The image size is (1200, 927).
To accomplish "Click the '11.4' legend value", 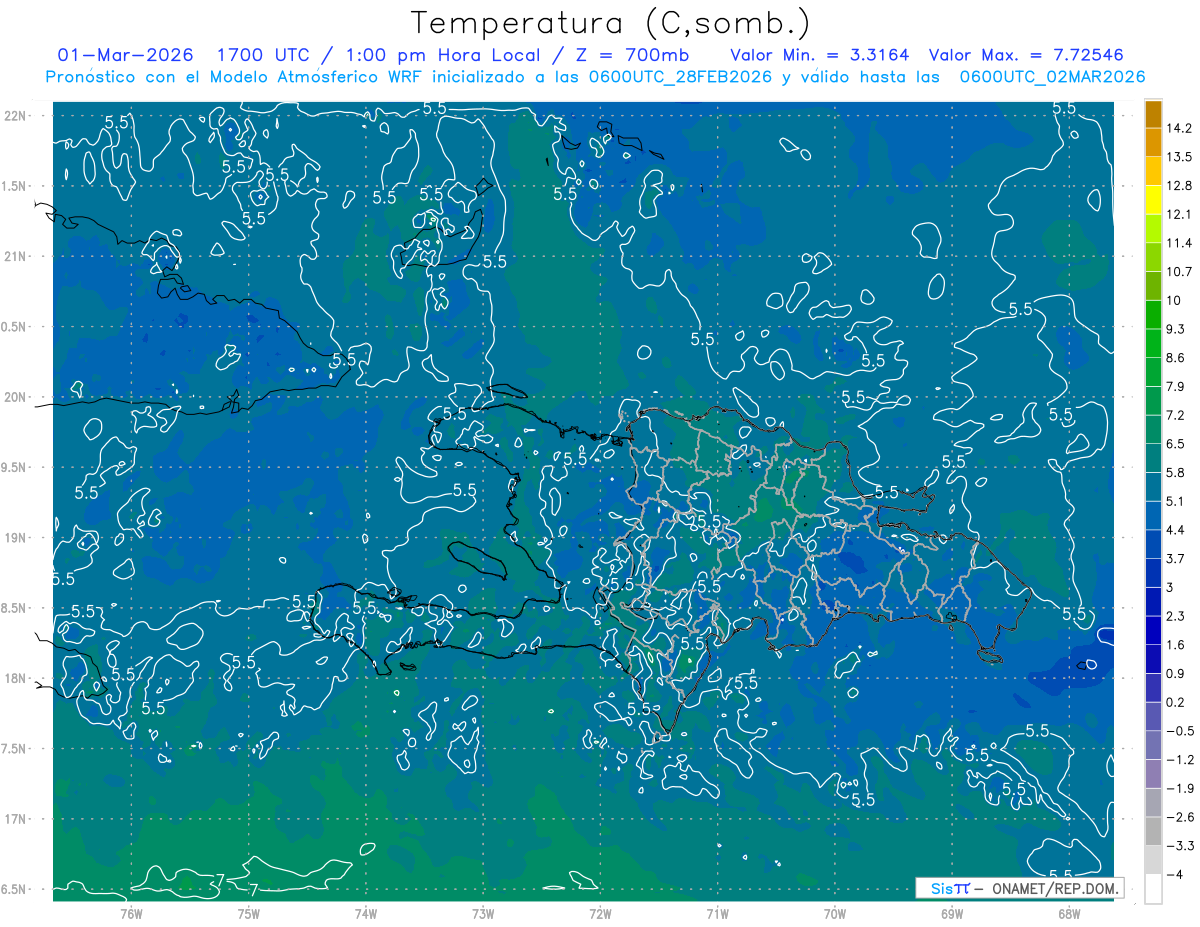I will point(1179,243).
